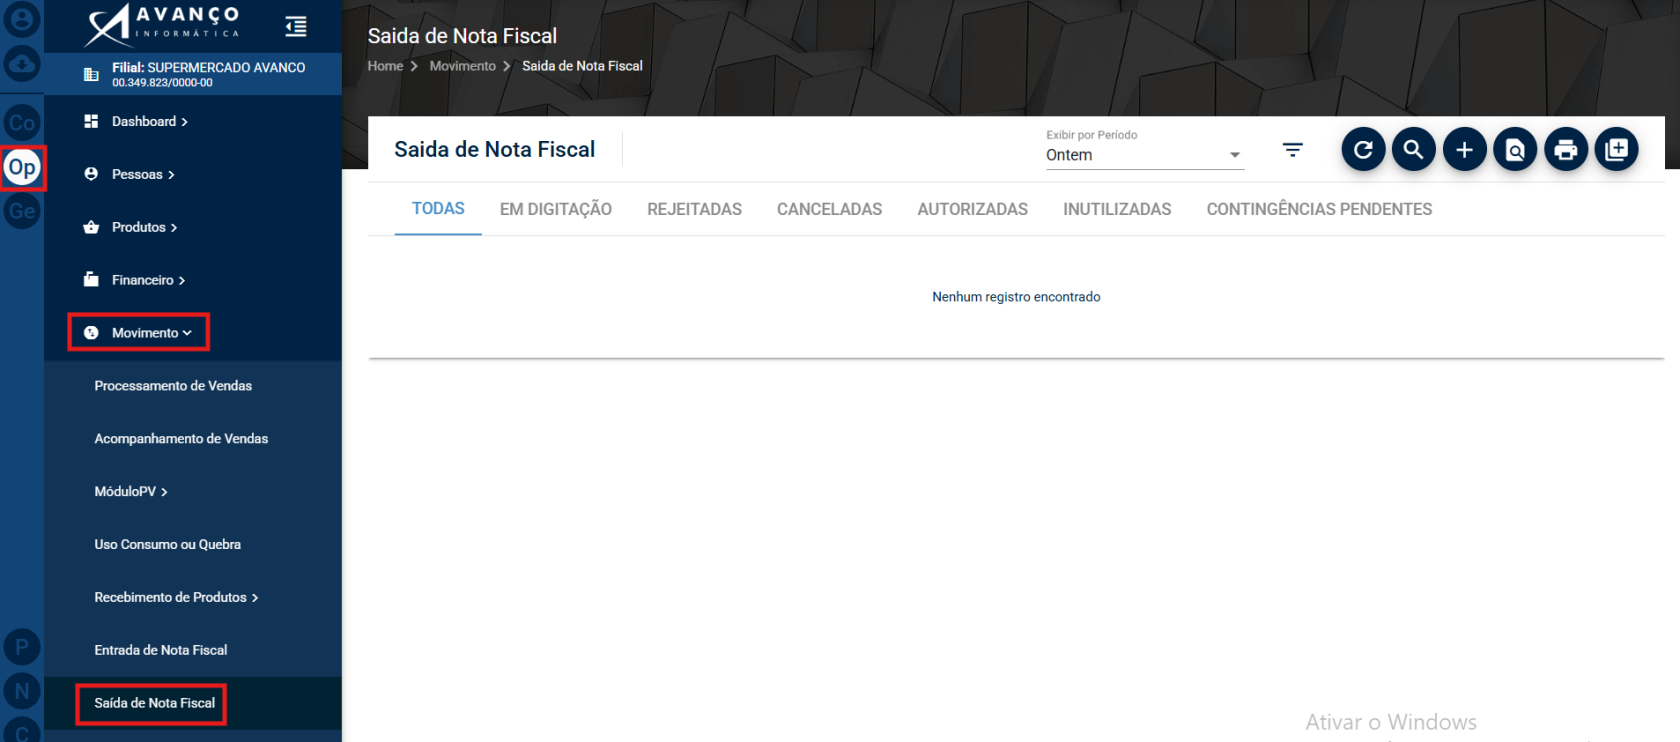This screenshot has width=1680, height=742.
Task: Click the Dashboard grid icon
Action: tap(91, 121)
